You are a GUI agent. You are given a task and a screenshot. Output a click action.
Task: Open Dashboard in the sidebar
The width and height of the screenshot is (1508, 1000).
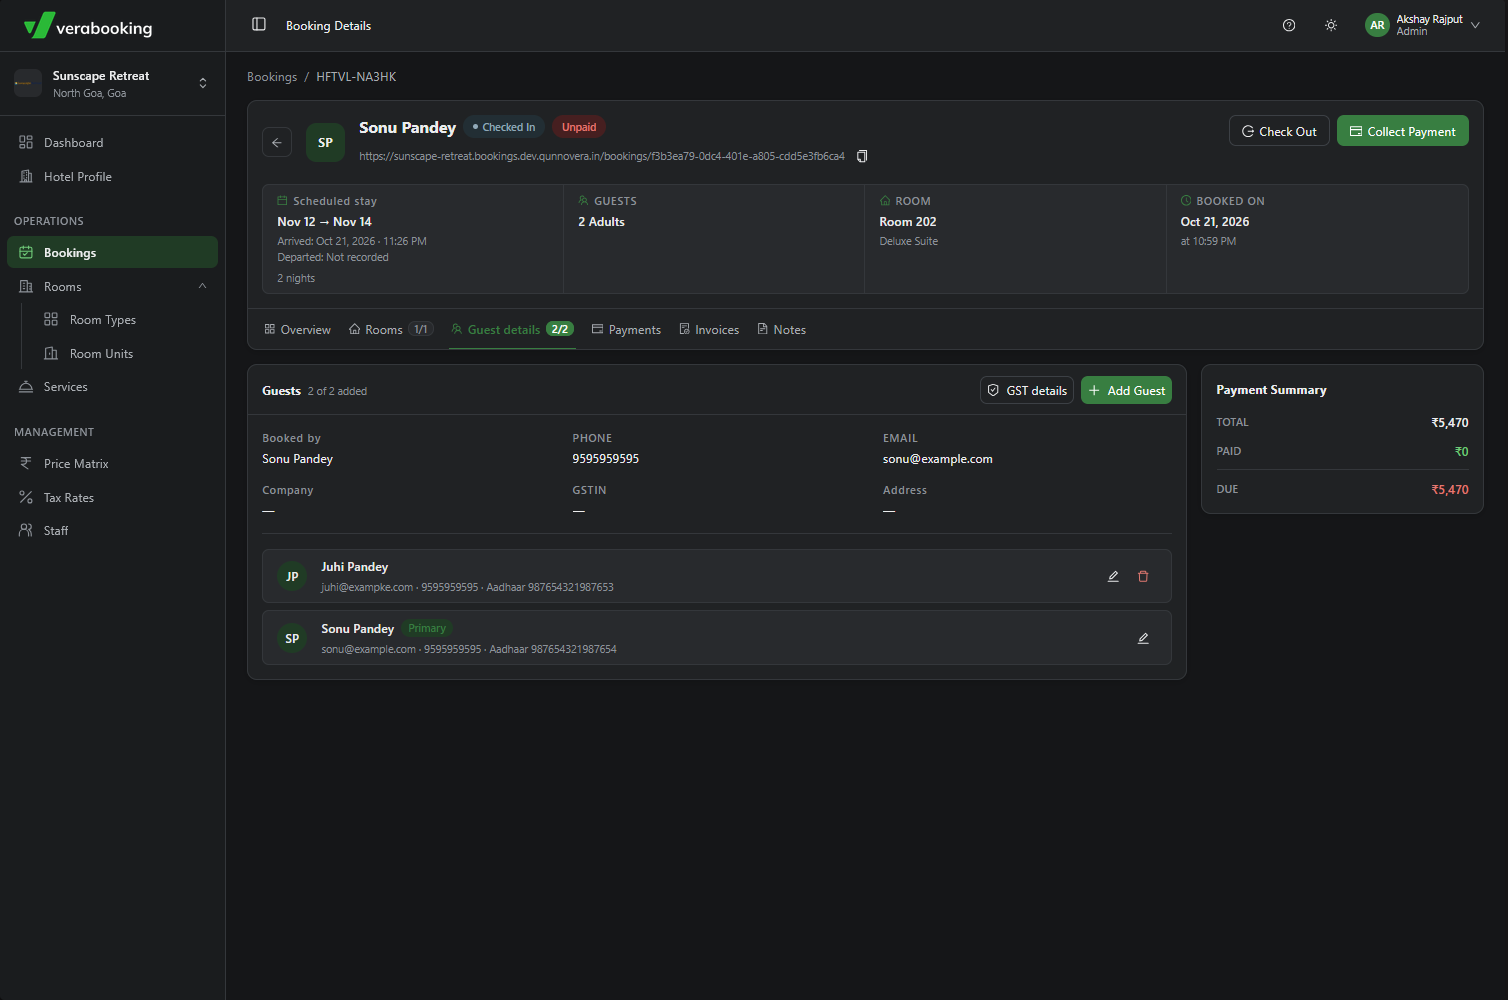click(112, 143)
